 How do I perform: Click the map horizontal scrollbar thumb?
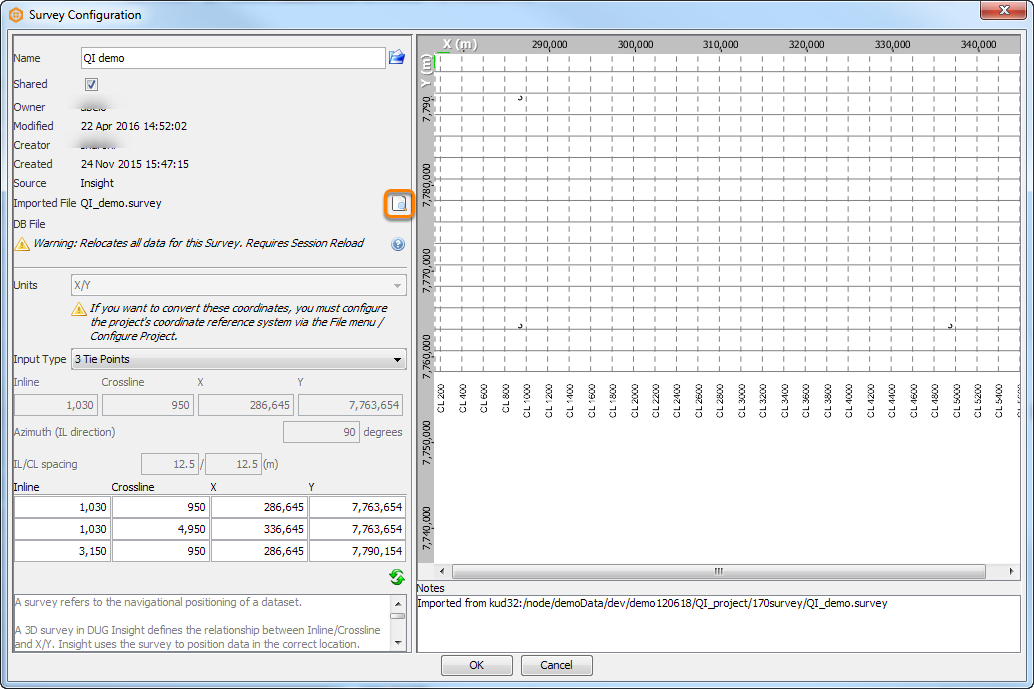(719, 571)
